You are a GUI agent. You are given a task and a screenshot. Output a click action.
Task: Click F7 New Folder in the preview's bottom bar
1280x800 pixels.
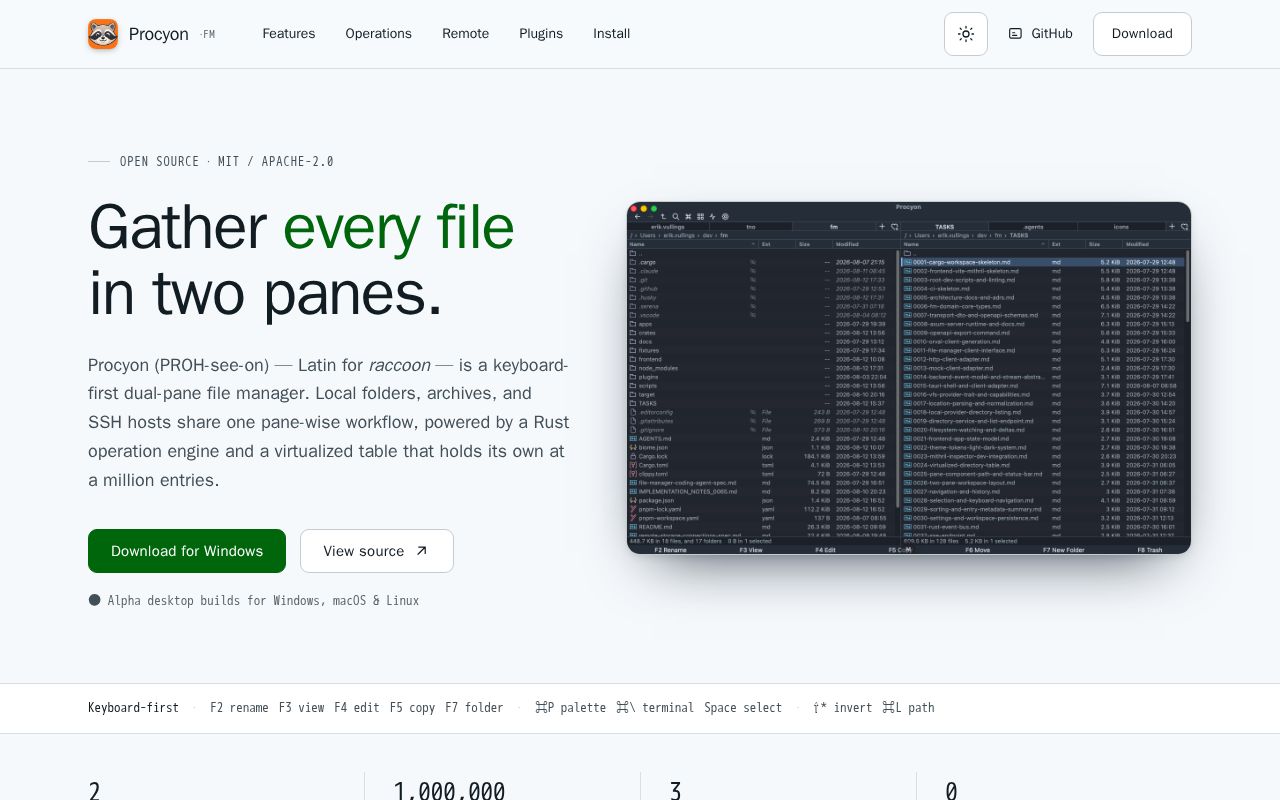(x=1063, y=550)
